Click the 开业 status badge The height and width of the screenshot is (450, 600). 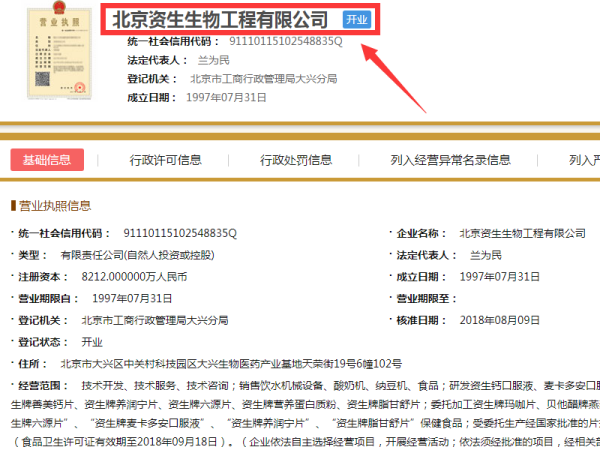357,20
